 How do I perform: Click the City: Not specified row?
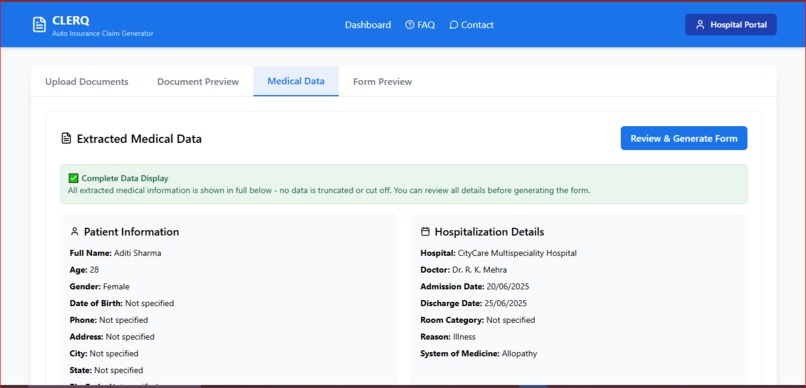point(104,354)
